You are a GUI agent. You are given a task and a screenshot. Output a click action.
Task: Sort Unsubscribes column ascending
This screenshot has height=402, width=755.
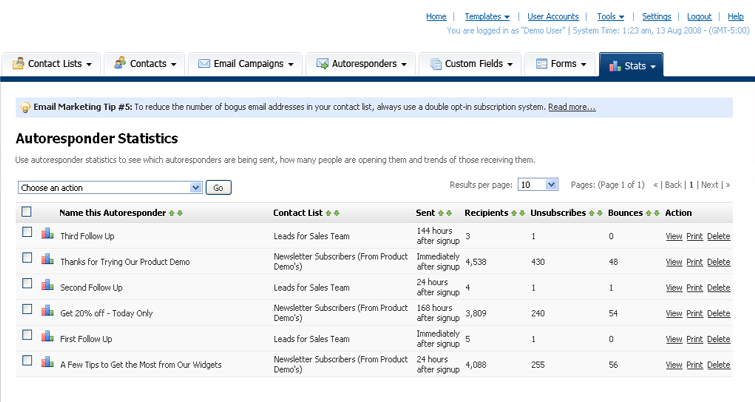[592, 213]
